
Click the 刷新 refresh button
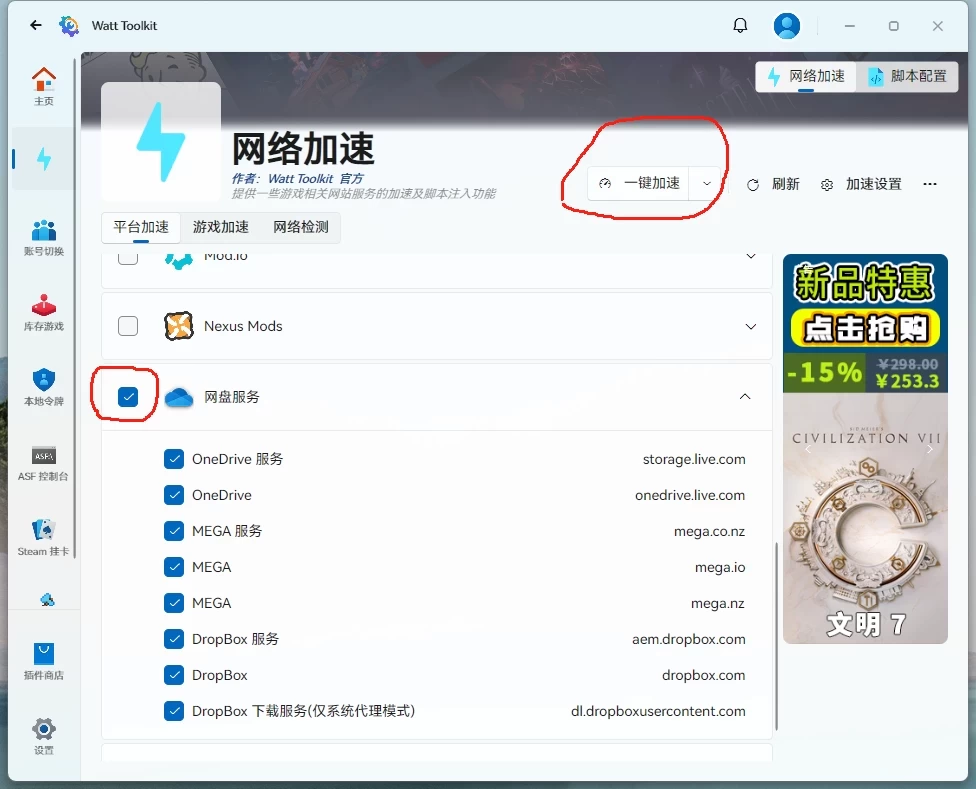tap(774, 184)
